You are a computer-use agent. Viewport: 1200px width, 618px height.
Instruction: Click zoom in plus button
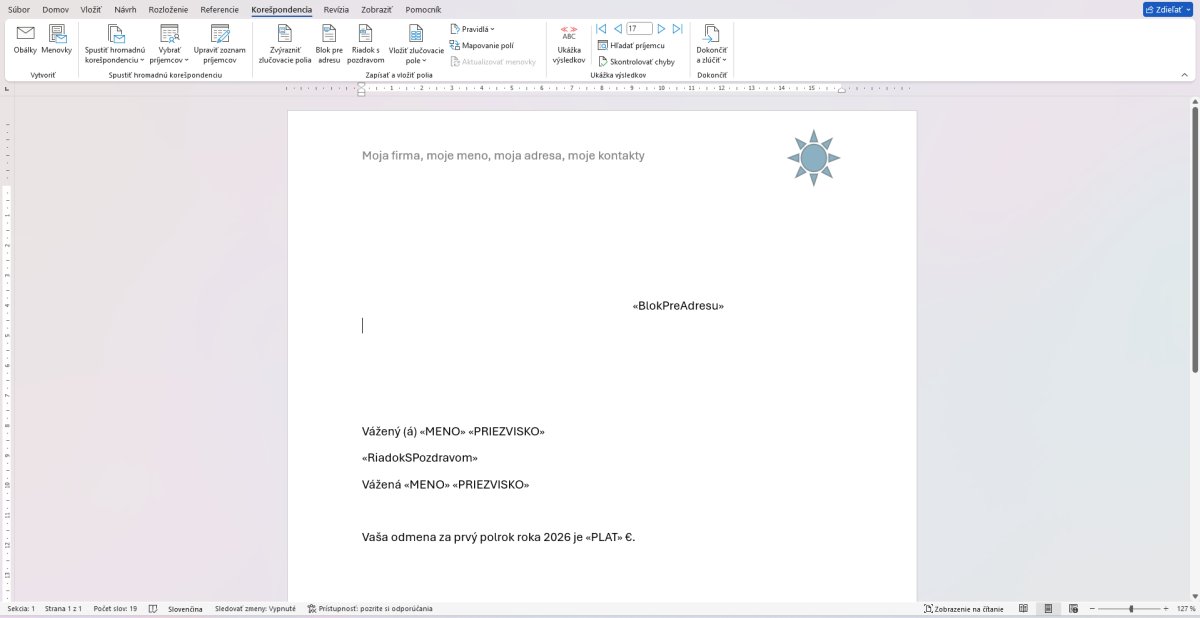[1166, 608]
